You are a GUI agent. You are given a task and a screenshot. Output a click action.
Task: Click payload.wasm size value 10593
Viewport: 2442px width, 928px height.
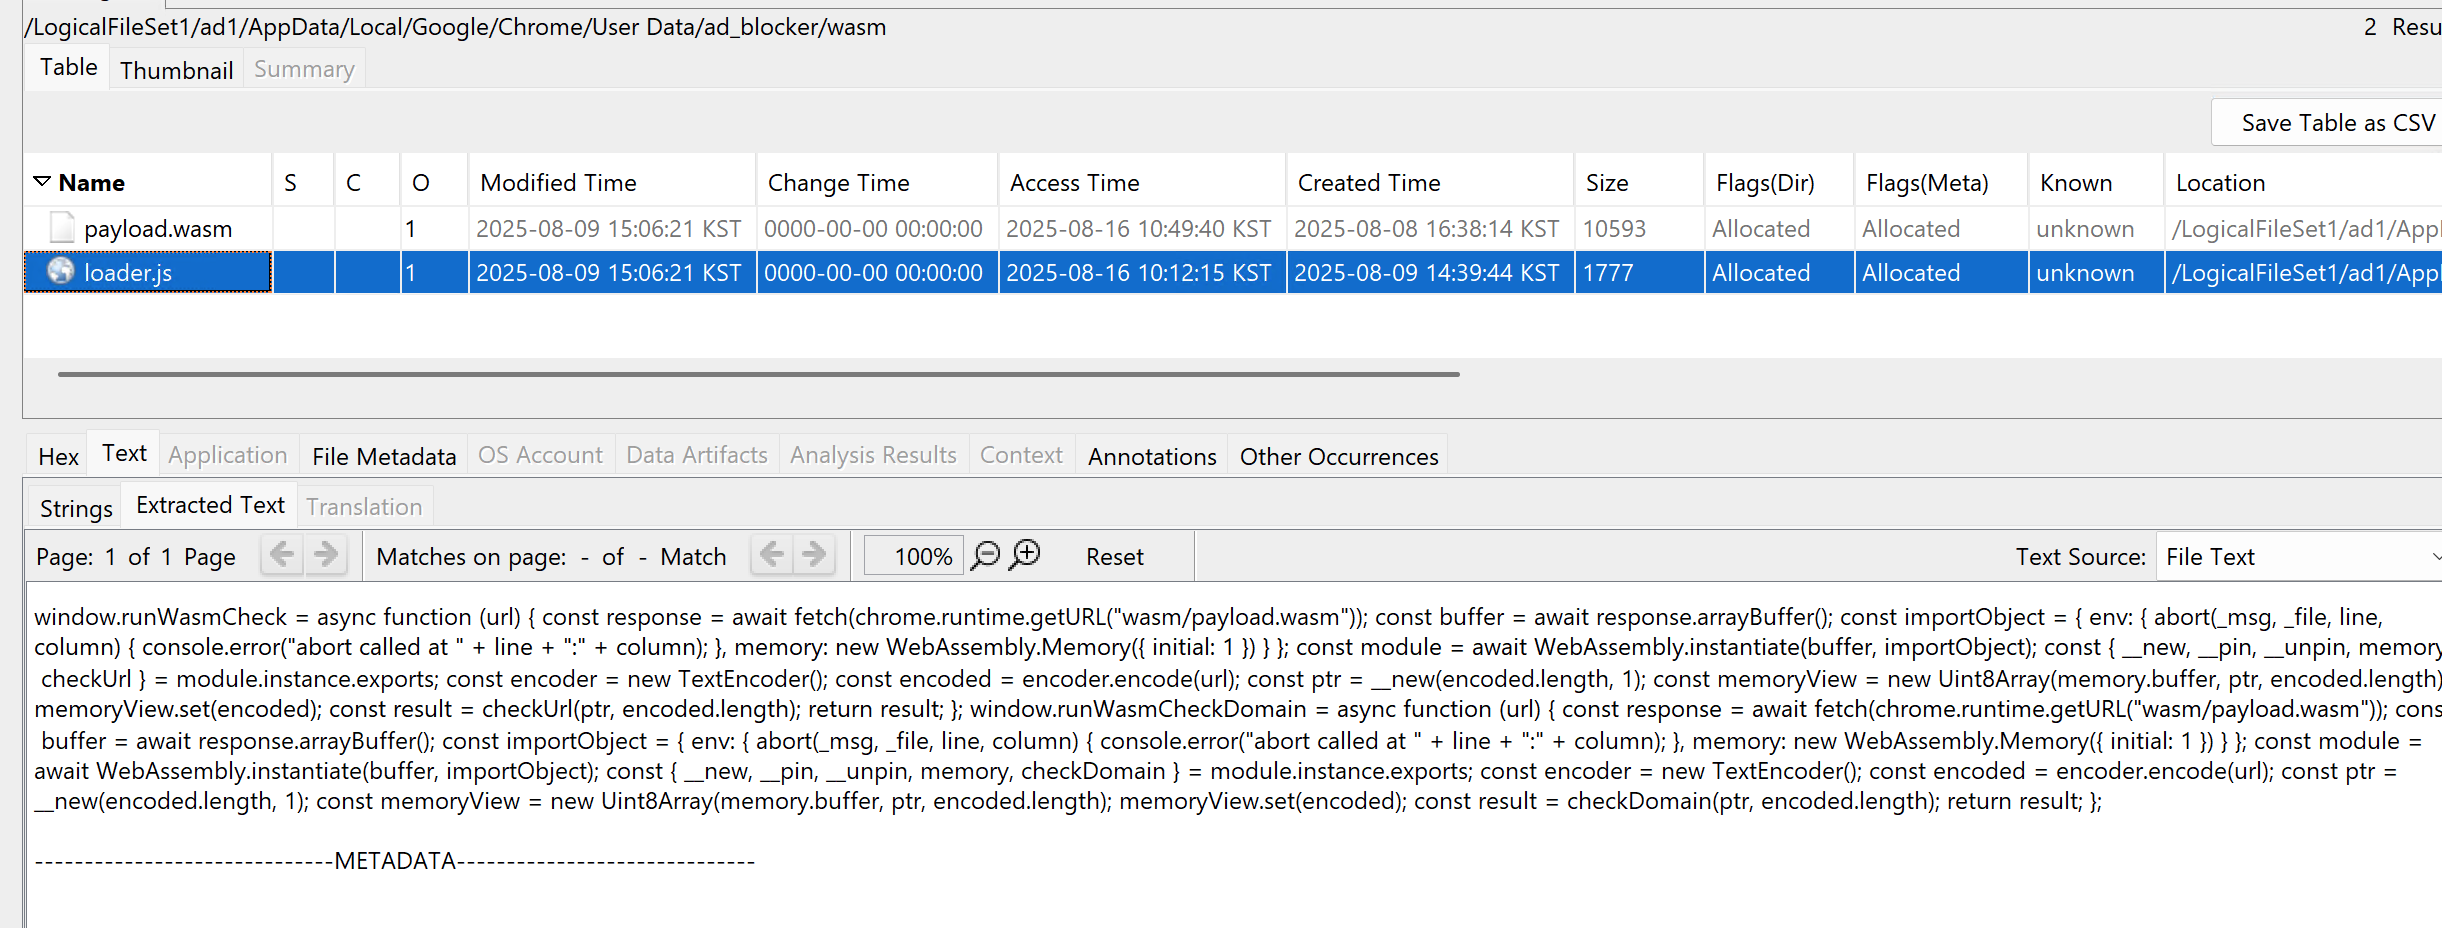click(x=1614, y=229)
